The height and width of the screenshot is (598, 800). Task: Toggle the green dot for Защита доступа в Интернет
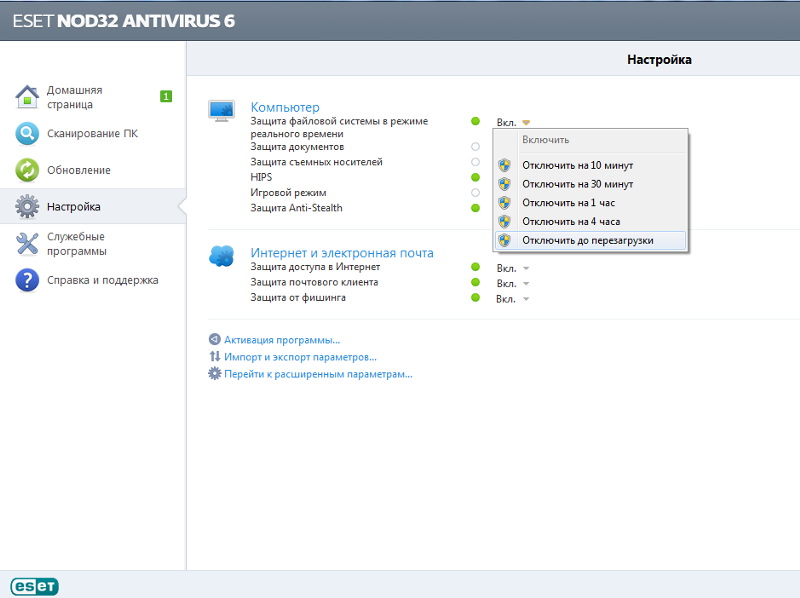(x=476, y=266)
